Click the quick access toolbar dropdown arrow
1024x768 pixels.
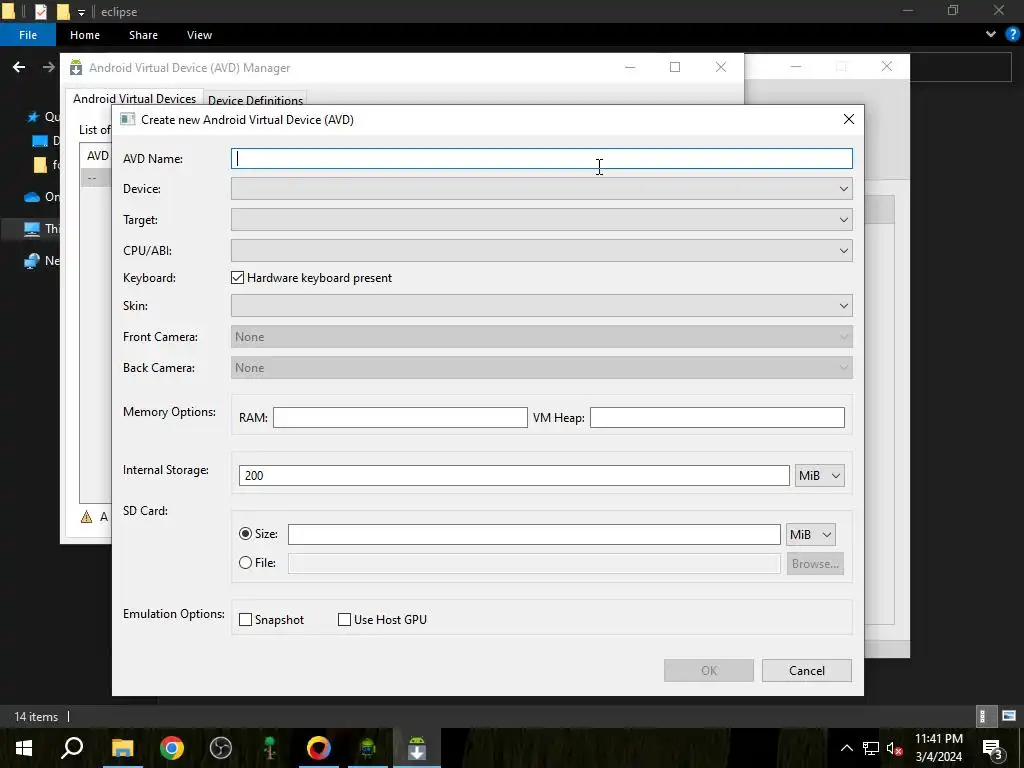tap(81, 12)
